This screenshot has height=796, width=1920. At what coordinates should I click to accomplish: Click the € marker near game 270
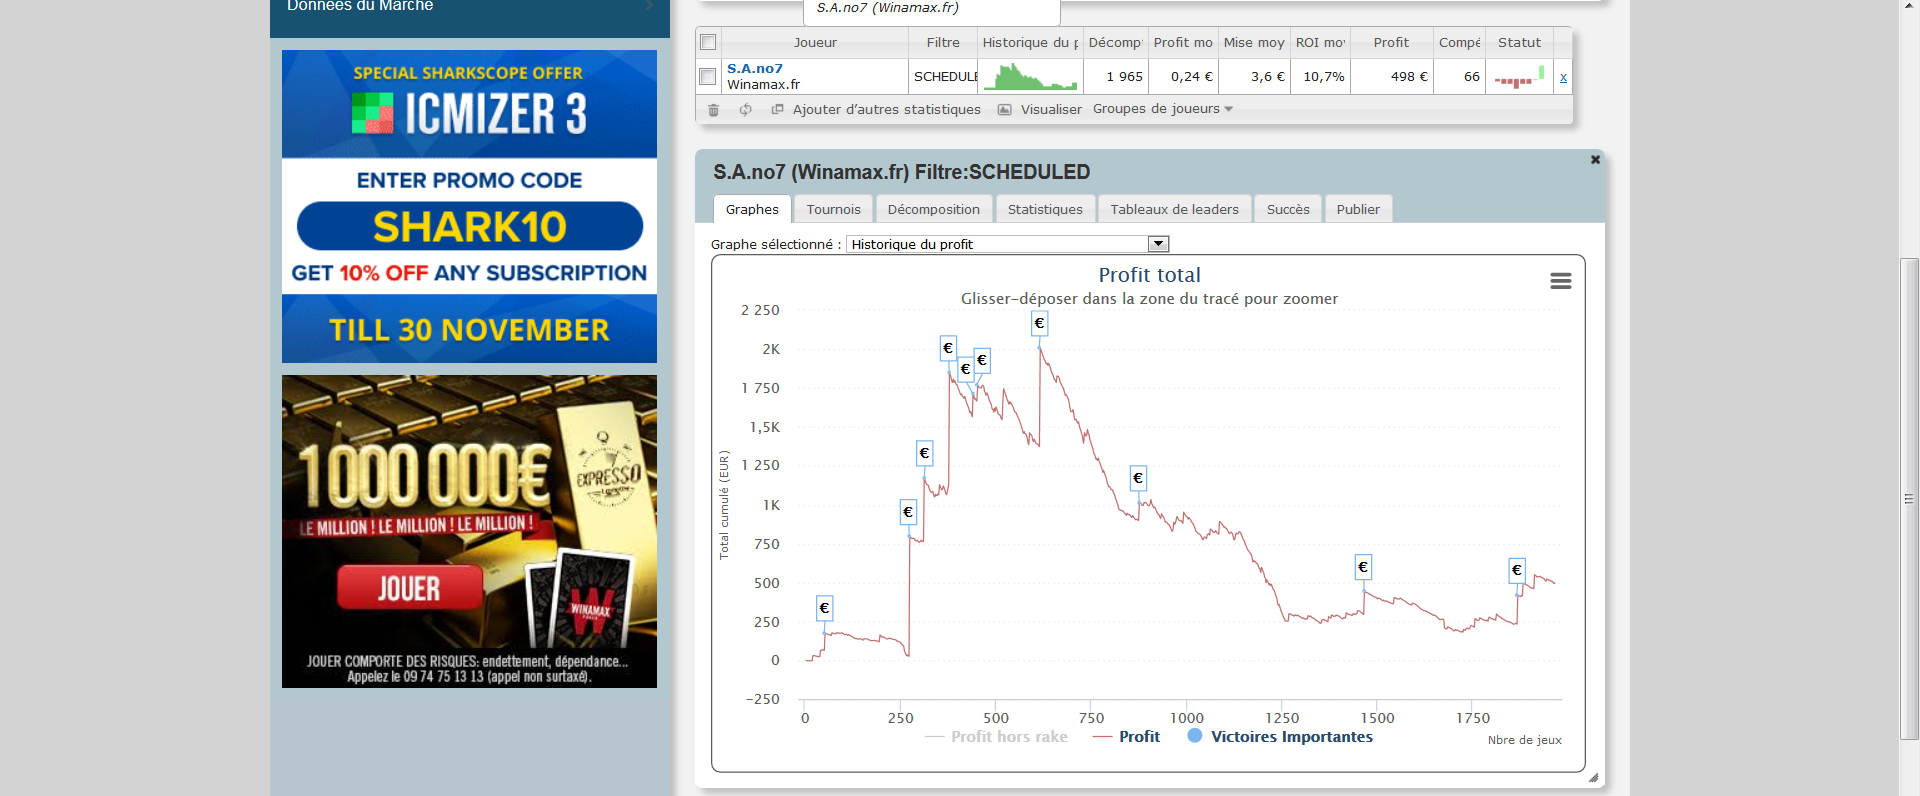click(908, 512)
